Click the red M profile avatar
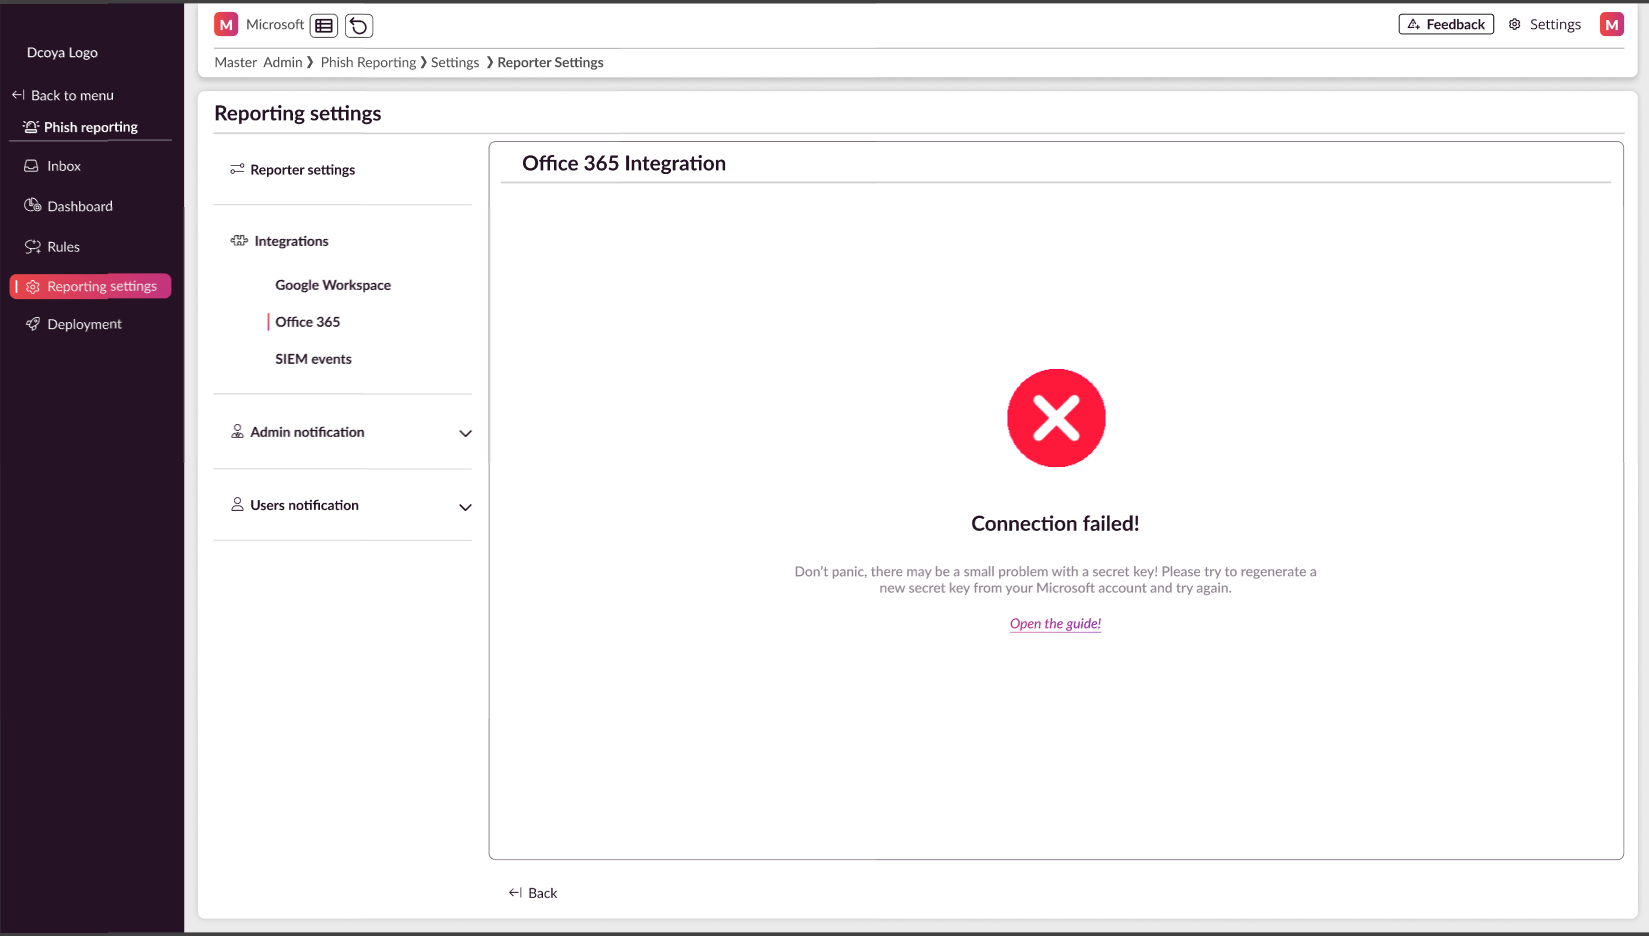The height and width of the screenshot is (936, 1649). tap(1611, 25)
